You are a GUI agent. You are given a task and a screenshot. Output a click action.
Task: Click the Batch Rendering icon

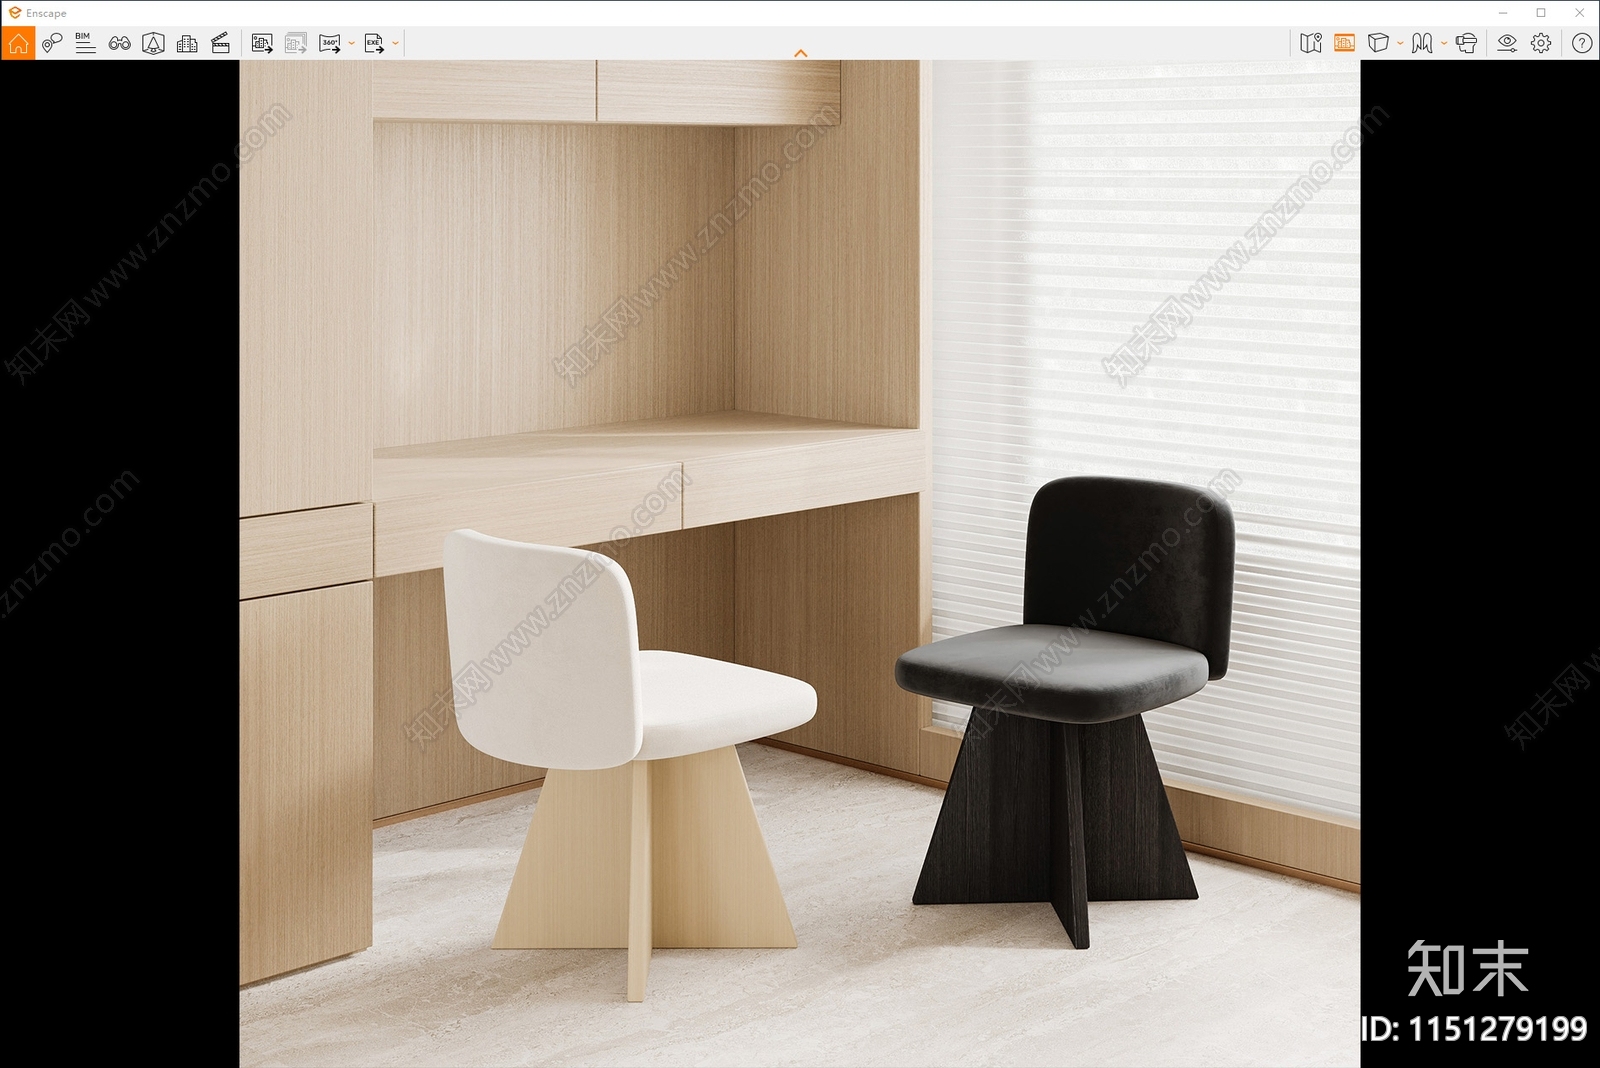click(x=296, y=43)
